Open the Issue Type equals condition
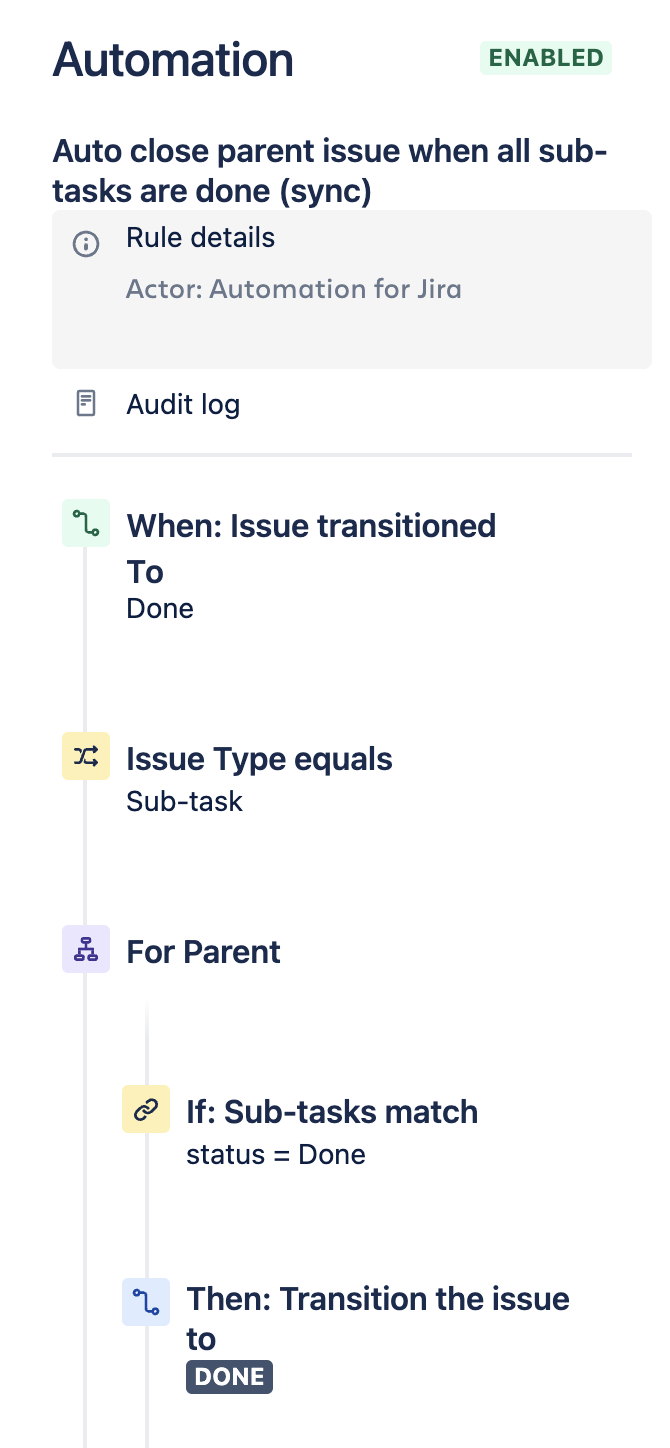This screenshot has height=1448, width=670. click(259, 779)
